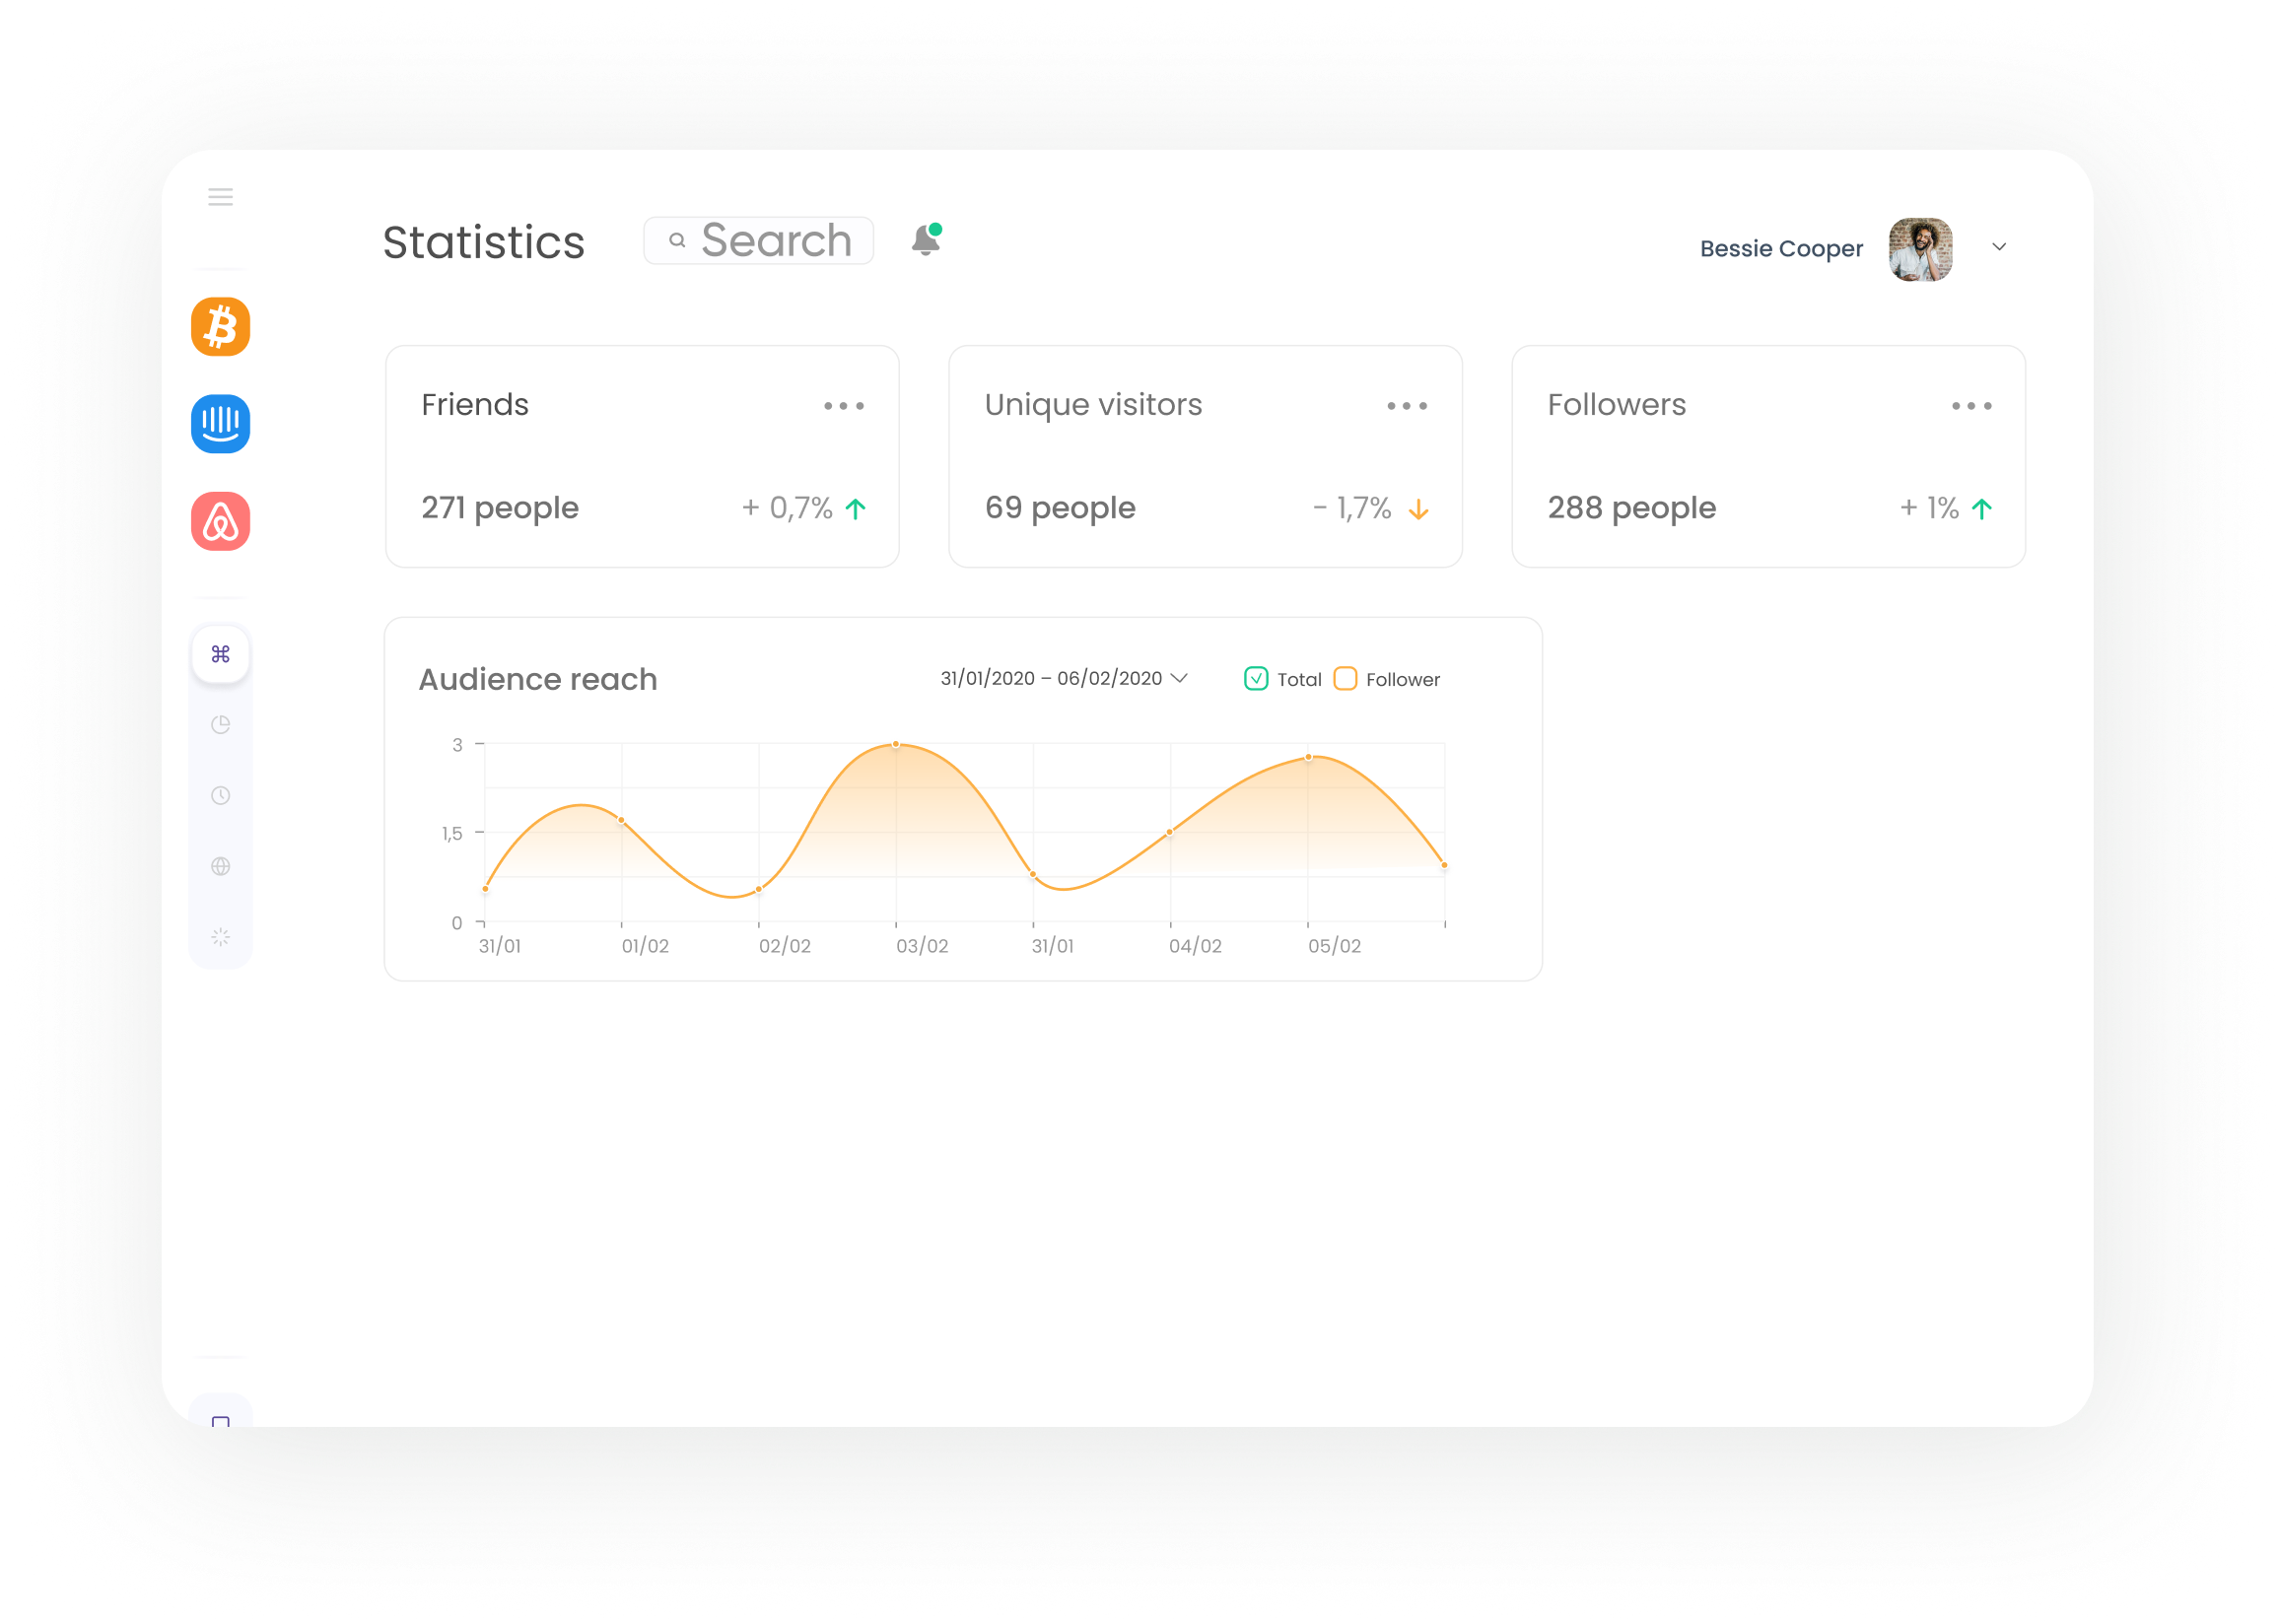Click the Bitcoin icon in sidebar
The height and width of the screenshot is (1624, 2279).
pyautogui.click(x=222, y=327)
